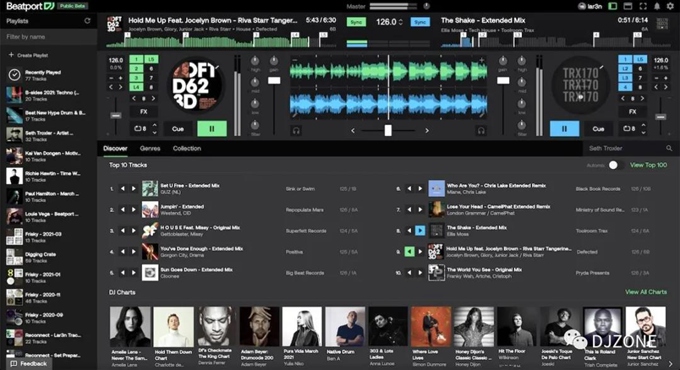
Task: Click the Create Playlist button
Action: point(28,55)
